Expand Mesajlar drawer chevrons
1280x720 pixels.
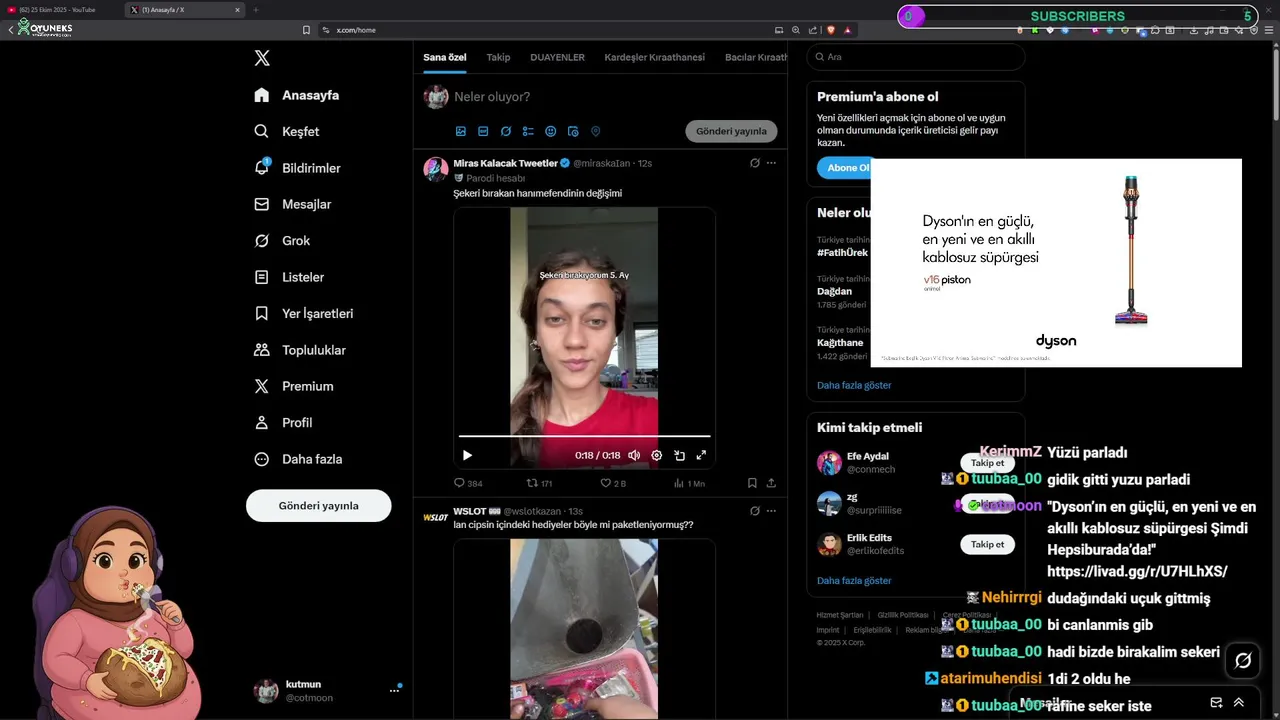[1238, 702]
